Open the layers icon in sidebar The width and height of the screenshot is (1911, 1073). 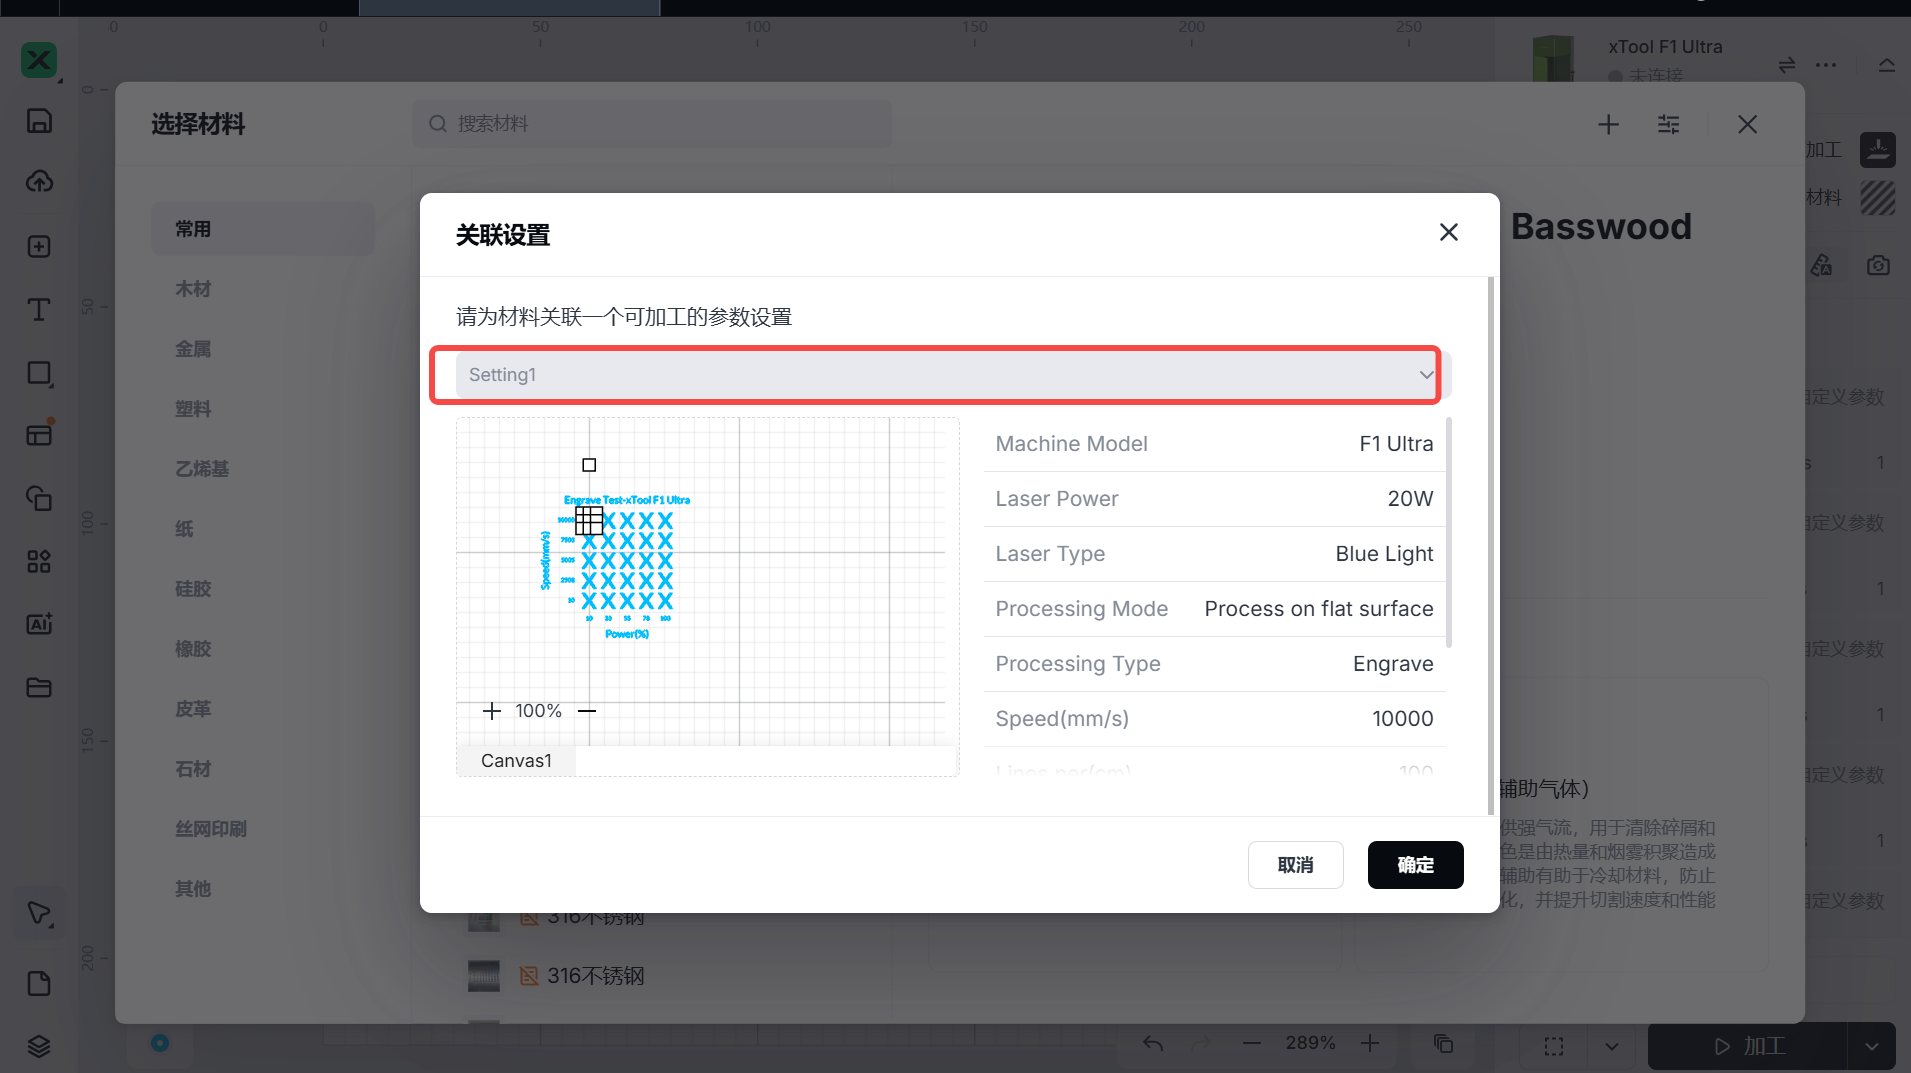pos(39,1046)
